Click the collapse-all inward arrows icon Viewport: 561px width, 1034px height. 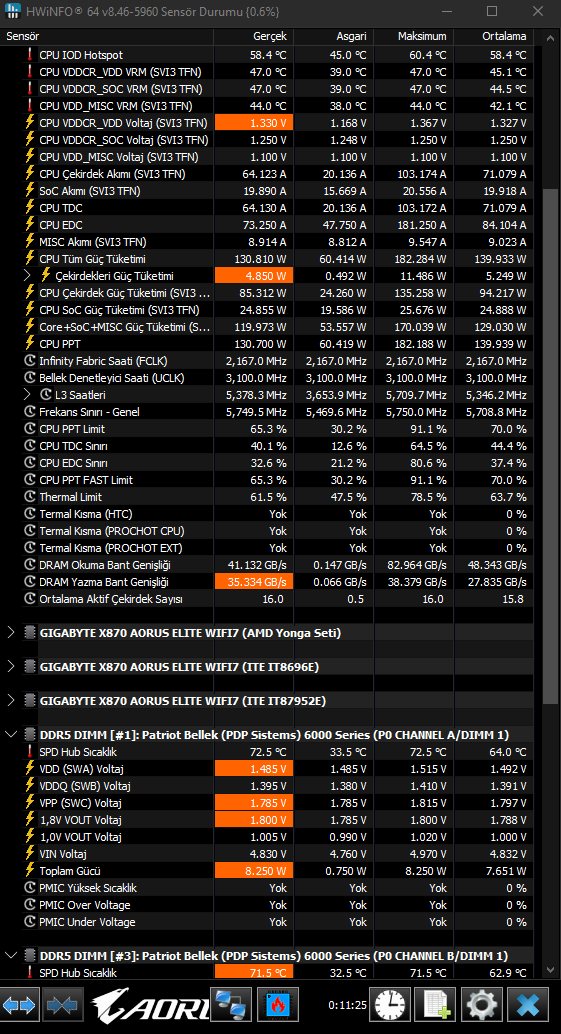click(64, 1005)
